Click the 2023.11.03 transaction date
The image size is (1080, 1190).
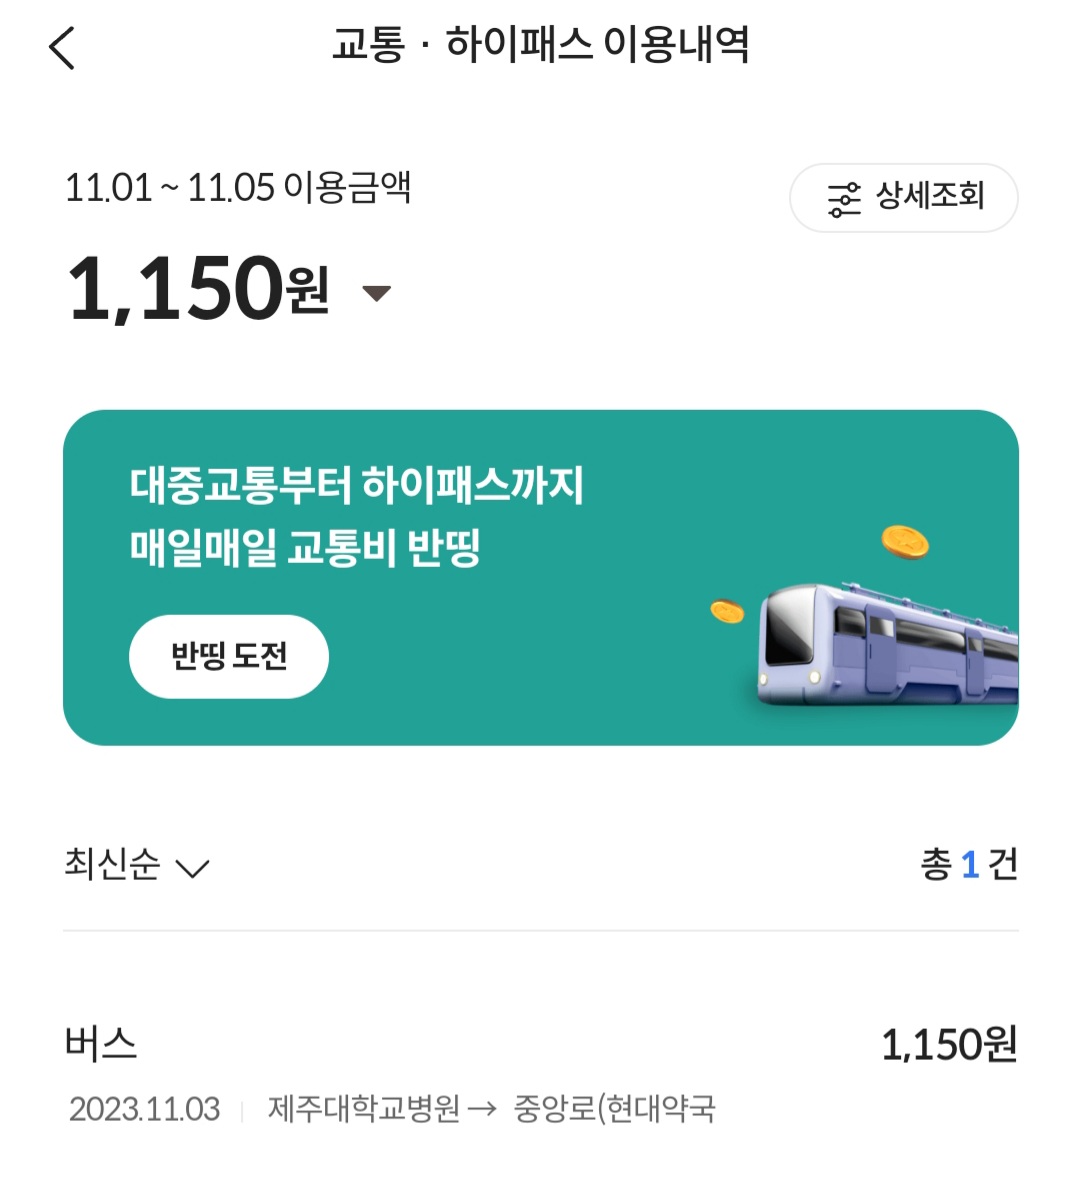(x=144, y=1109)
